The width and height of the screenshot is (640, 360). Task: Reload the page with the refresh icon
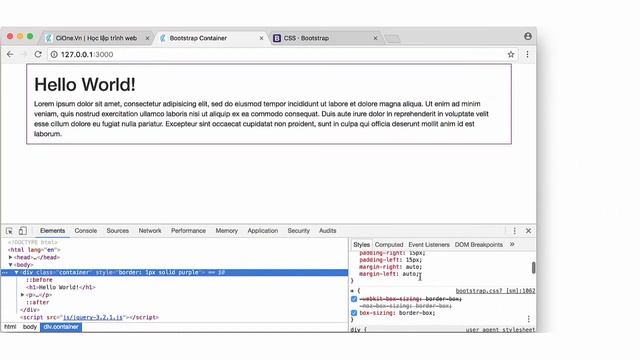tap(38, 54)
